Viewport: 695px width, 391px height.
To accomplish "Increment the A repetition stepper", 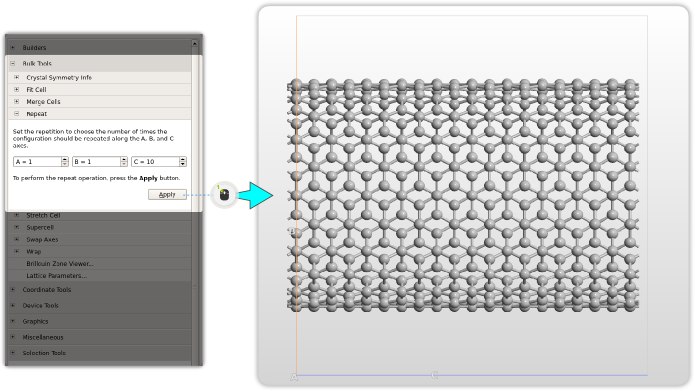I will pyautogui.click(x=65, y=159).
